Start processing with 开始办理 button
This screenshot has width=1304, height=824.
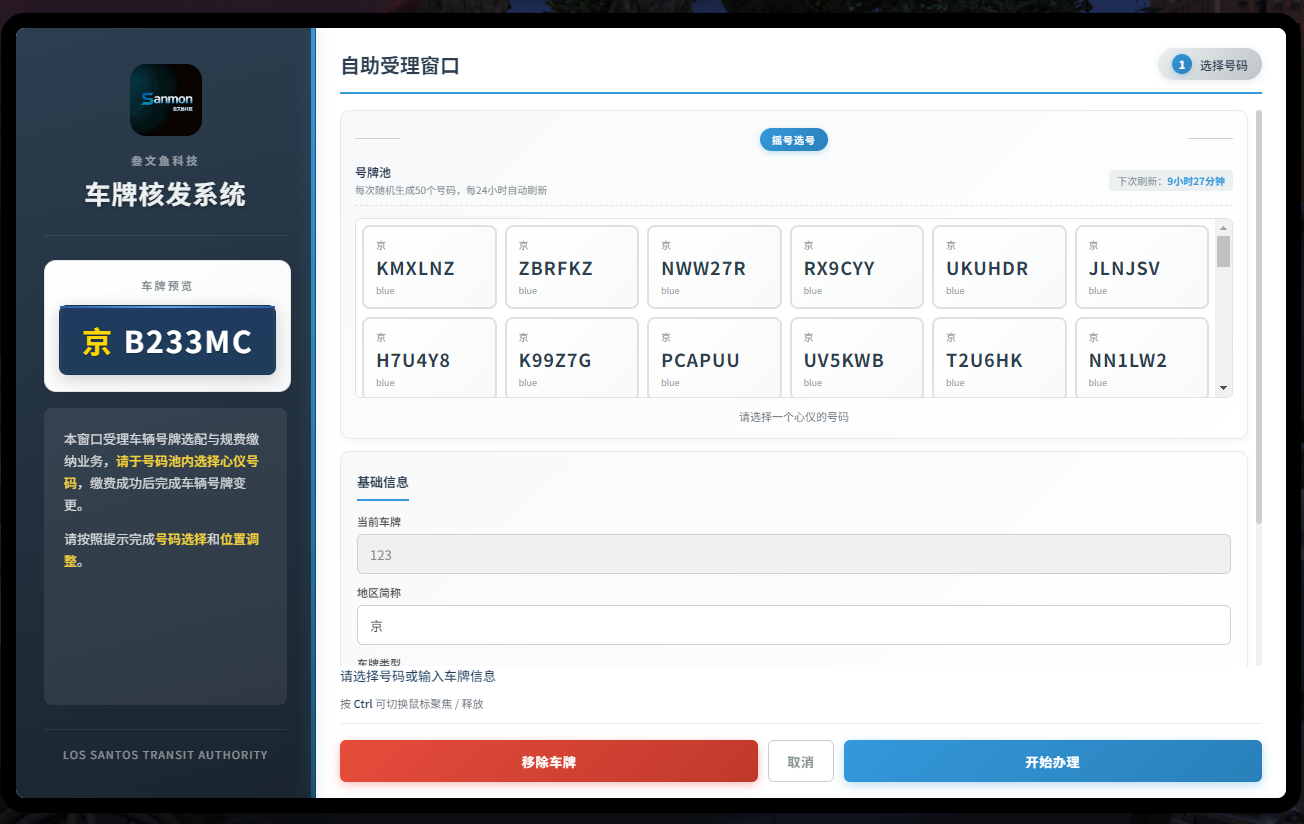click(x=1053, y=762)
